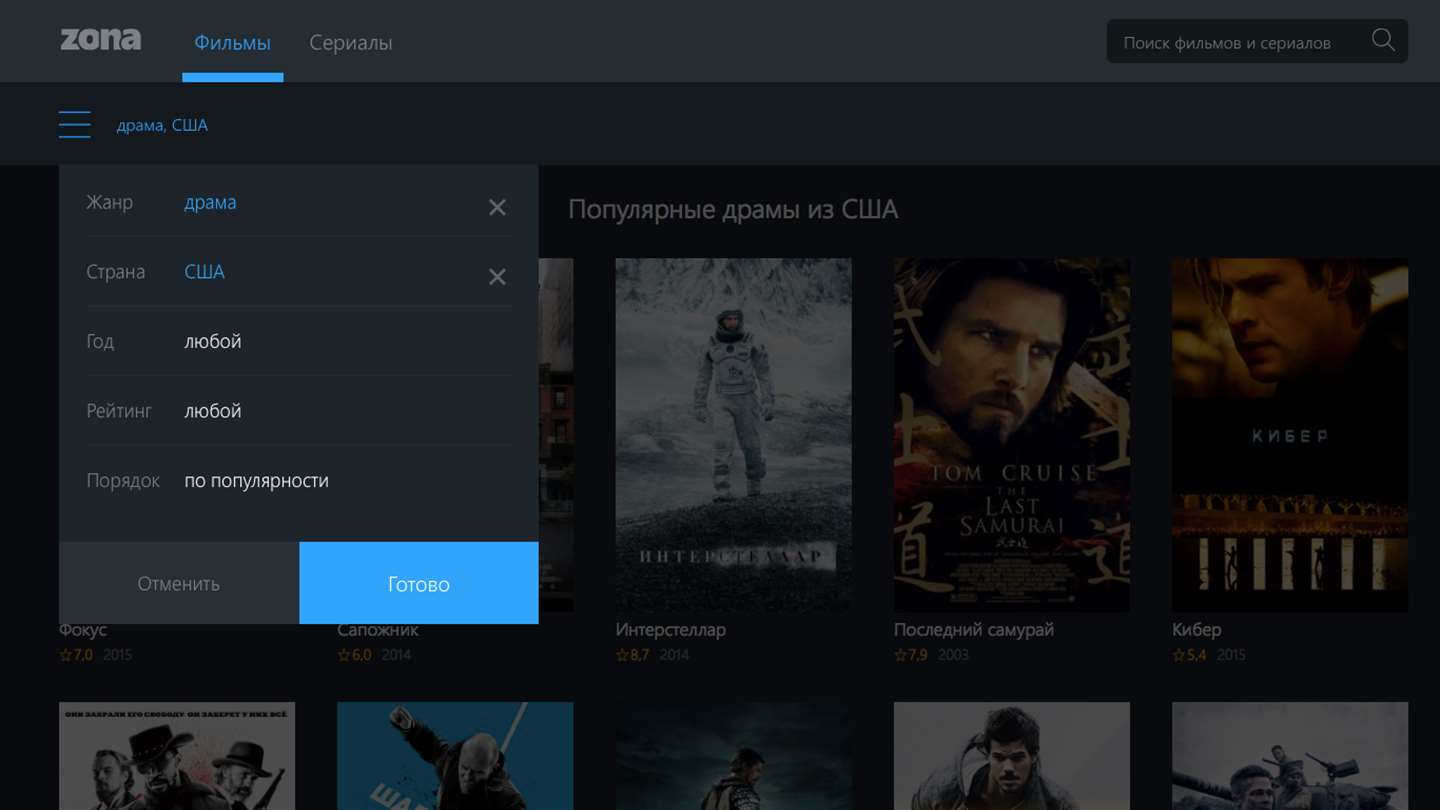Screen dimensions: 1440x810
Task: Click the Кибер title text
Action: click(1197, 630)
